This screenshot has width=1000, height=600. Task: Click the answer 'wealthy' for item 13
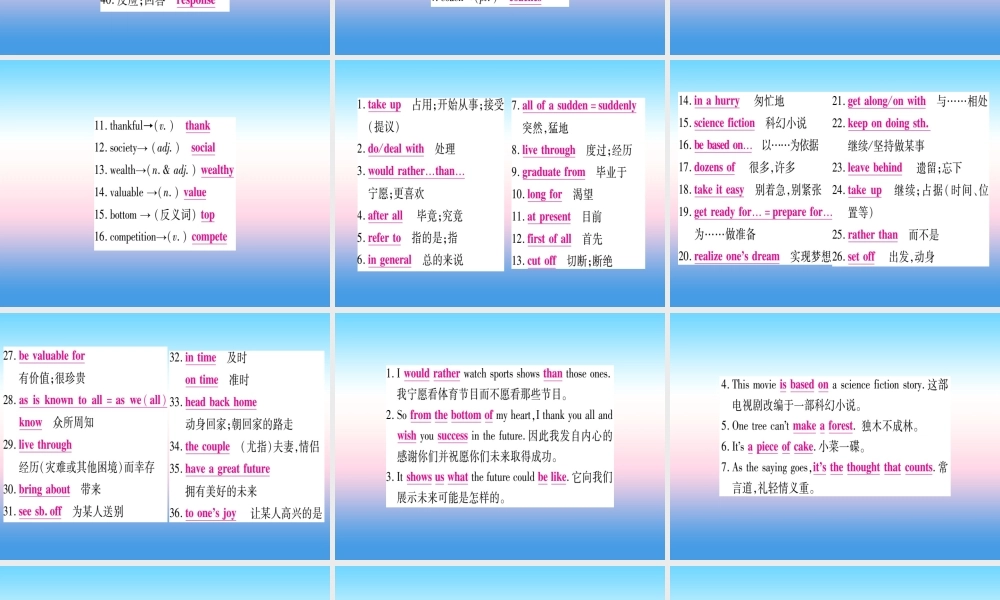click(x=217, y=170)
